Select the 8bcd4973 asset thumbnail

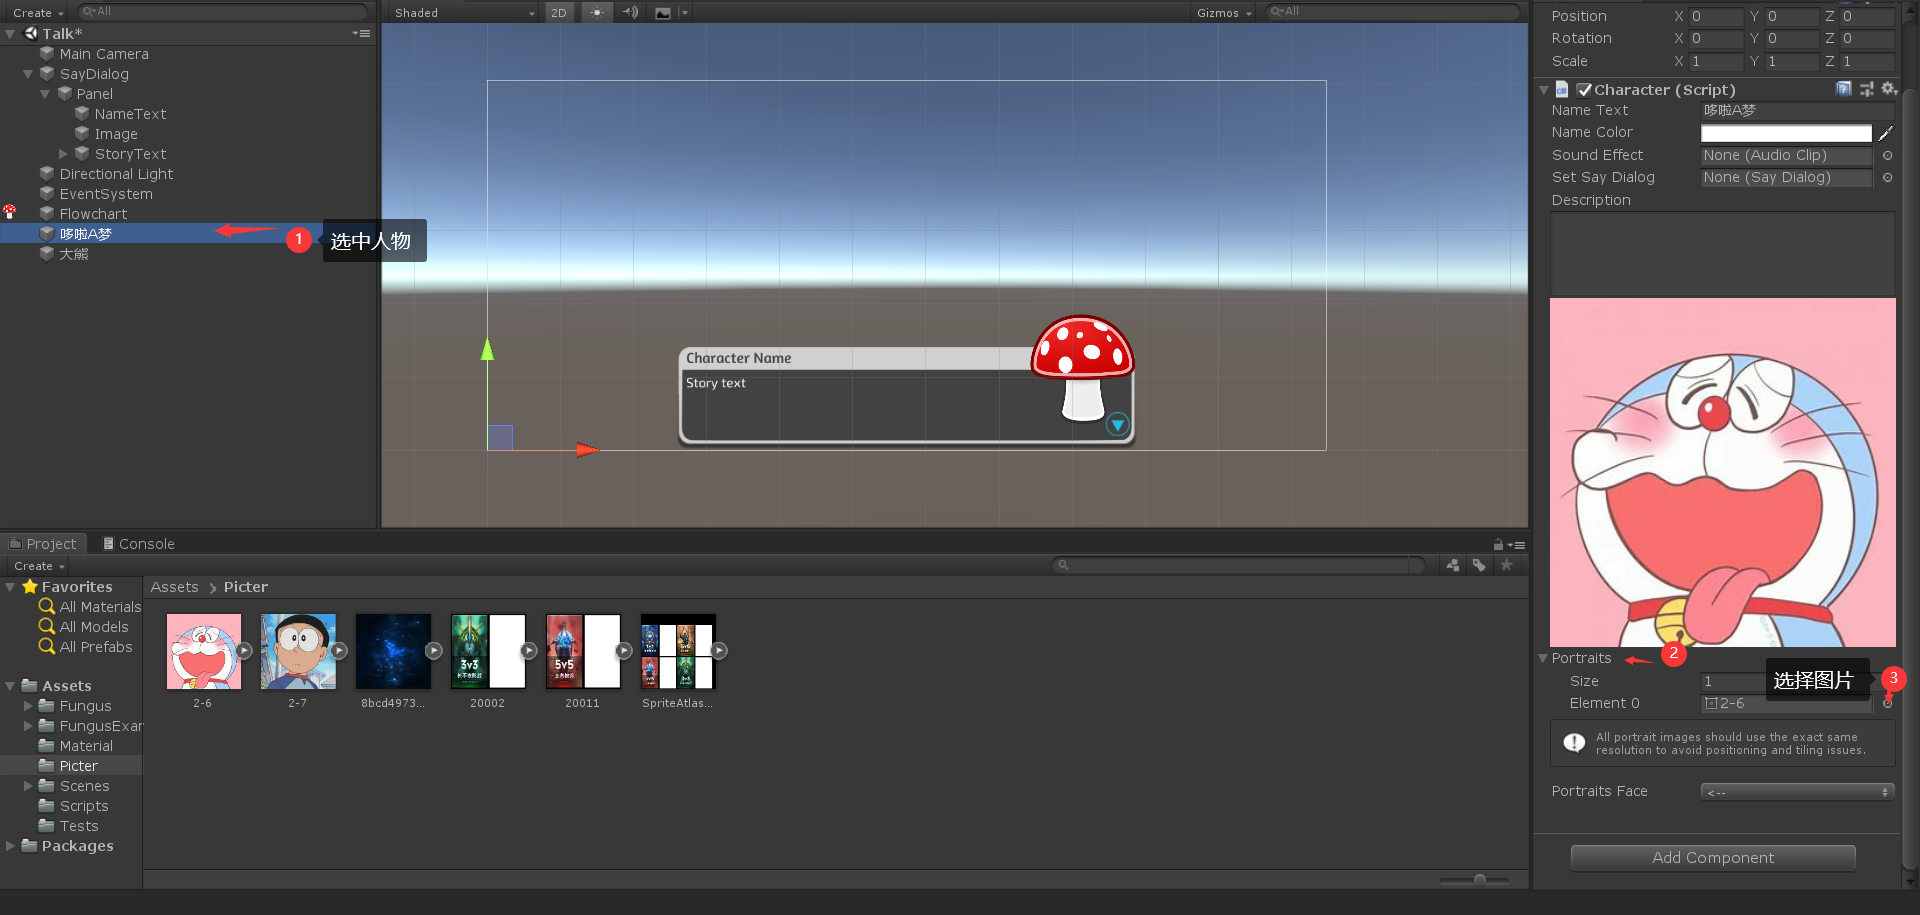[393, 651]
